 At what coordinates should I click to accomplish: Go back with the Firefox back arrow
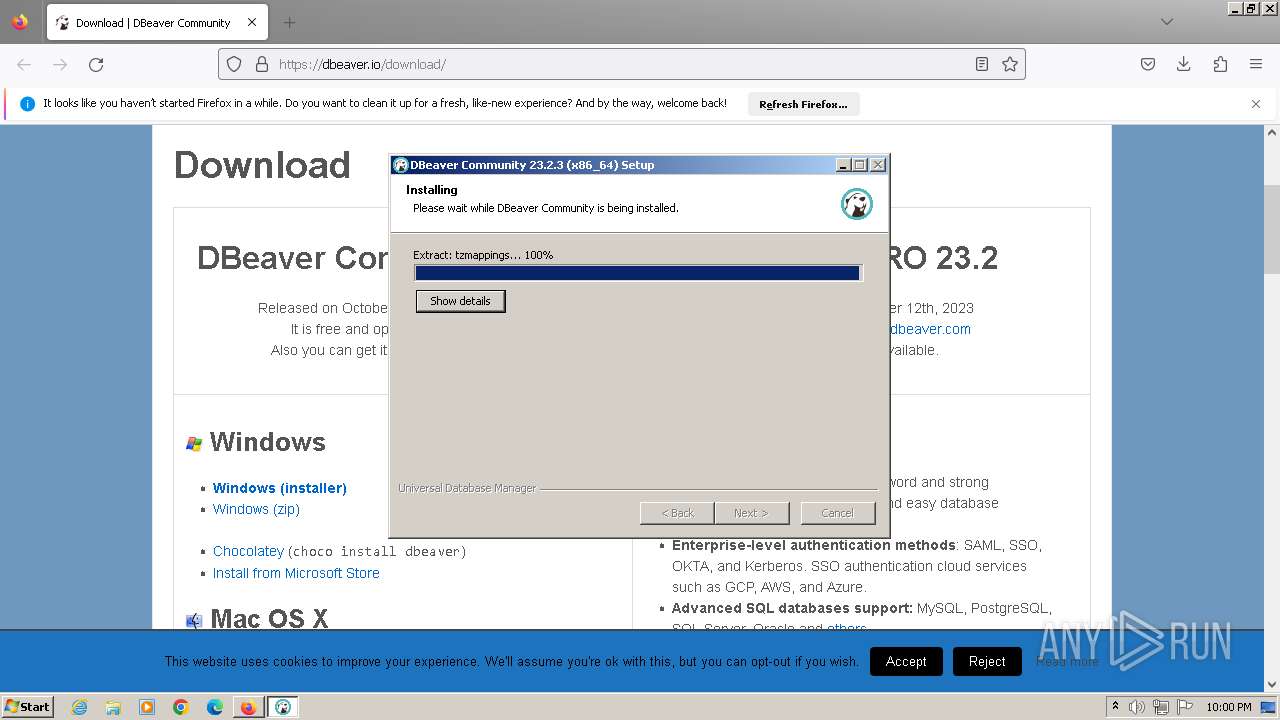24,64
